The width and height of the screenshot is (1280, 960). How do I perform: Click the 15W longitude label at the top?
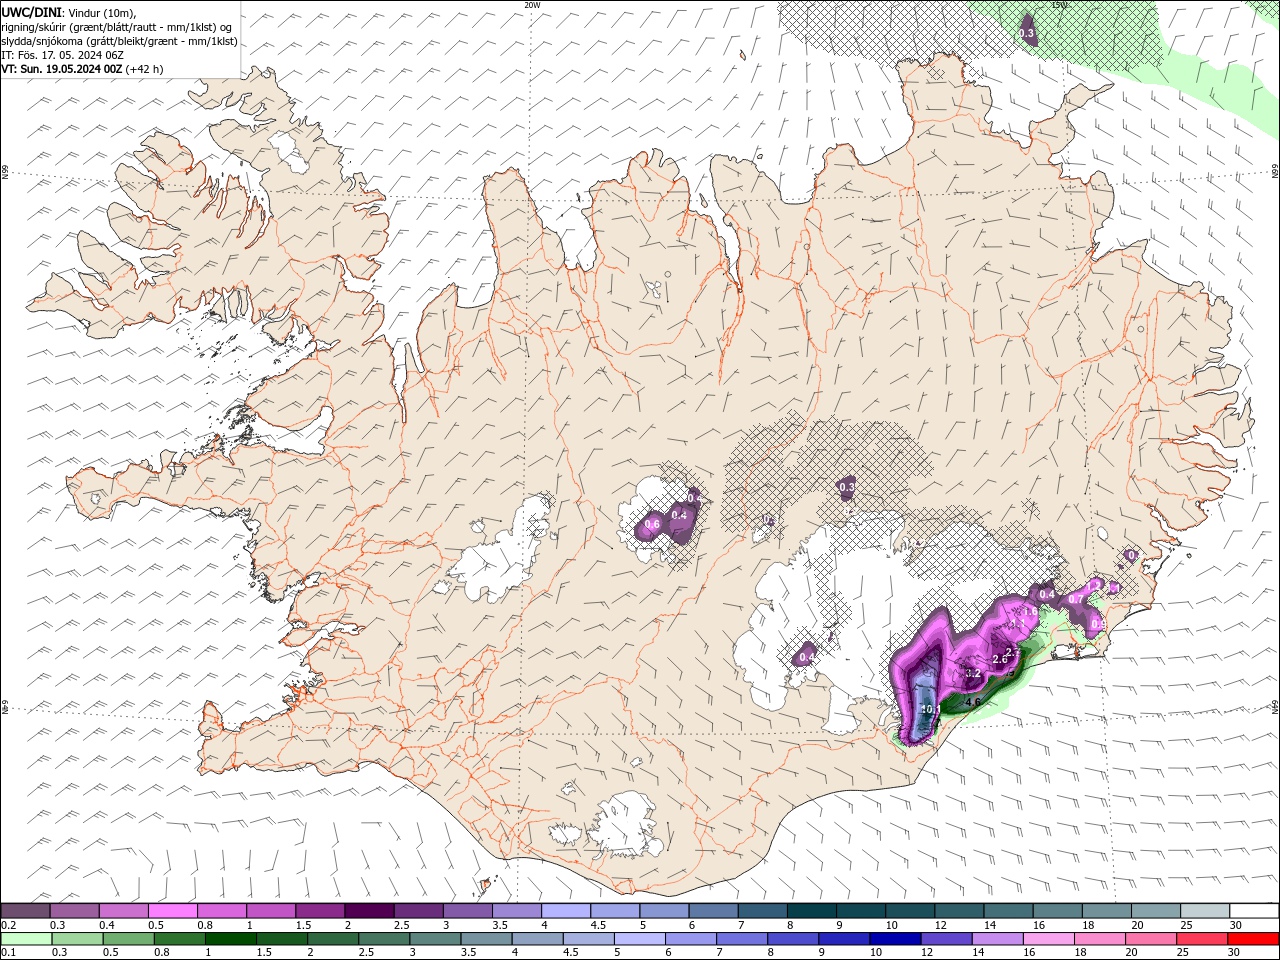point(1059,5)
